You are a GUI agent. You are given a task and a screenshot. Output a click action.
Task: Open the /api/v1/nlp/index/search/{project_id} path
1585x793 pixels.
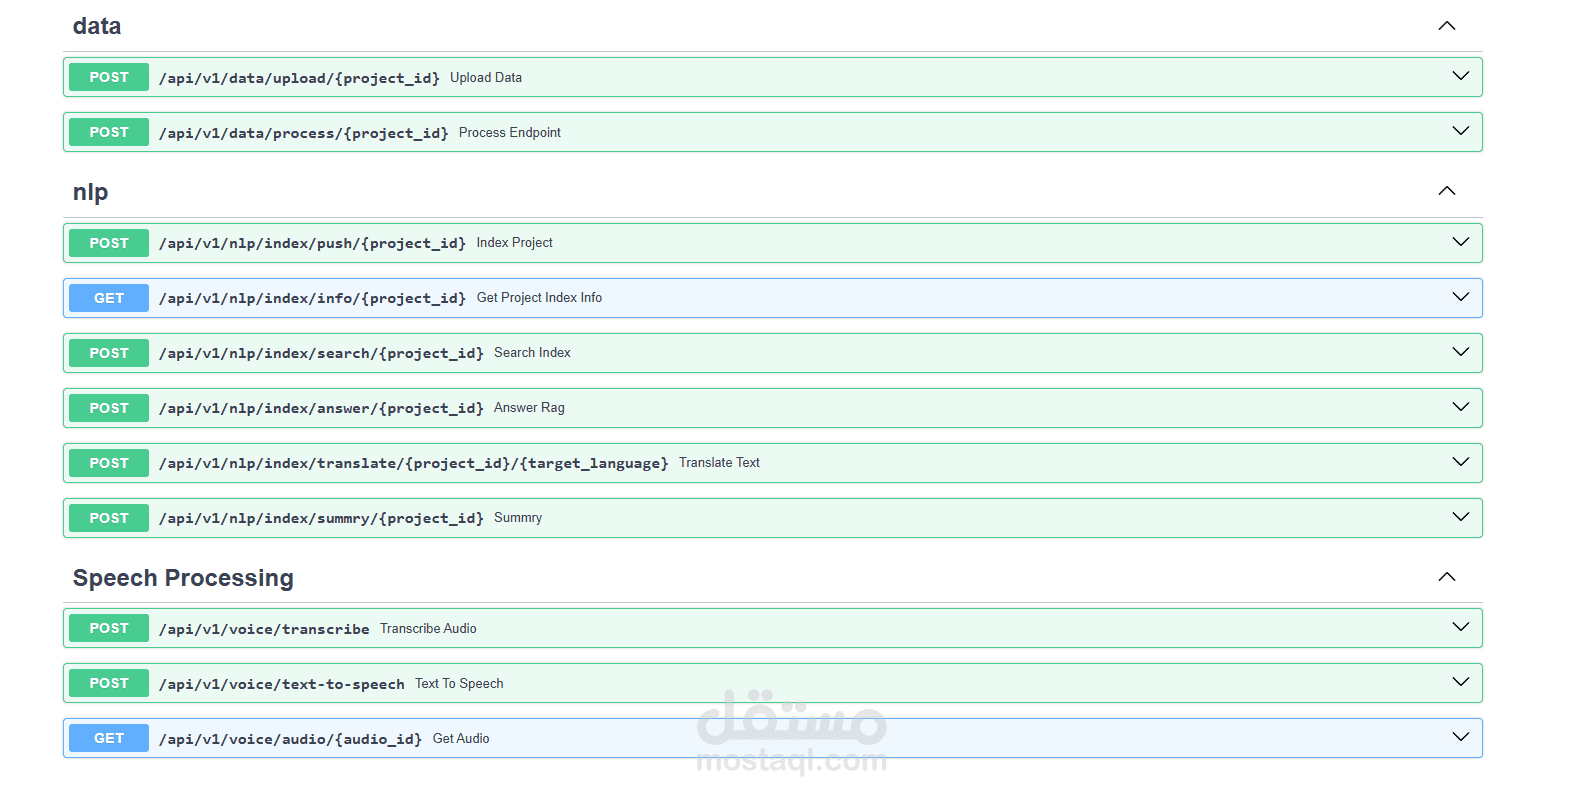[x=321, y=353]
